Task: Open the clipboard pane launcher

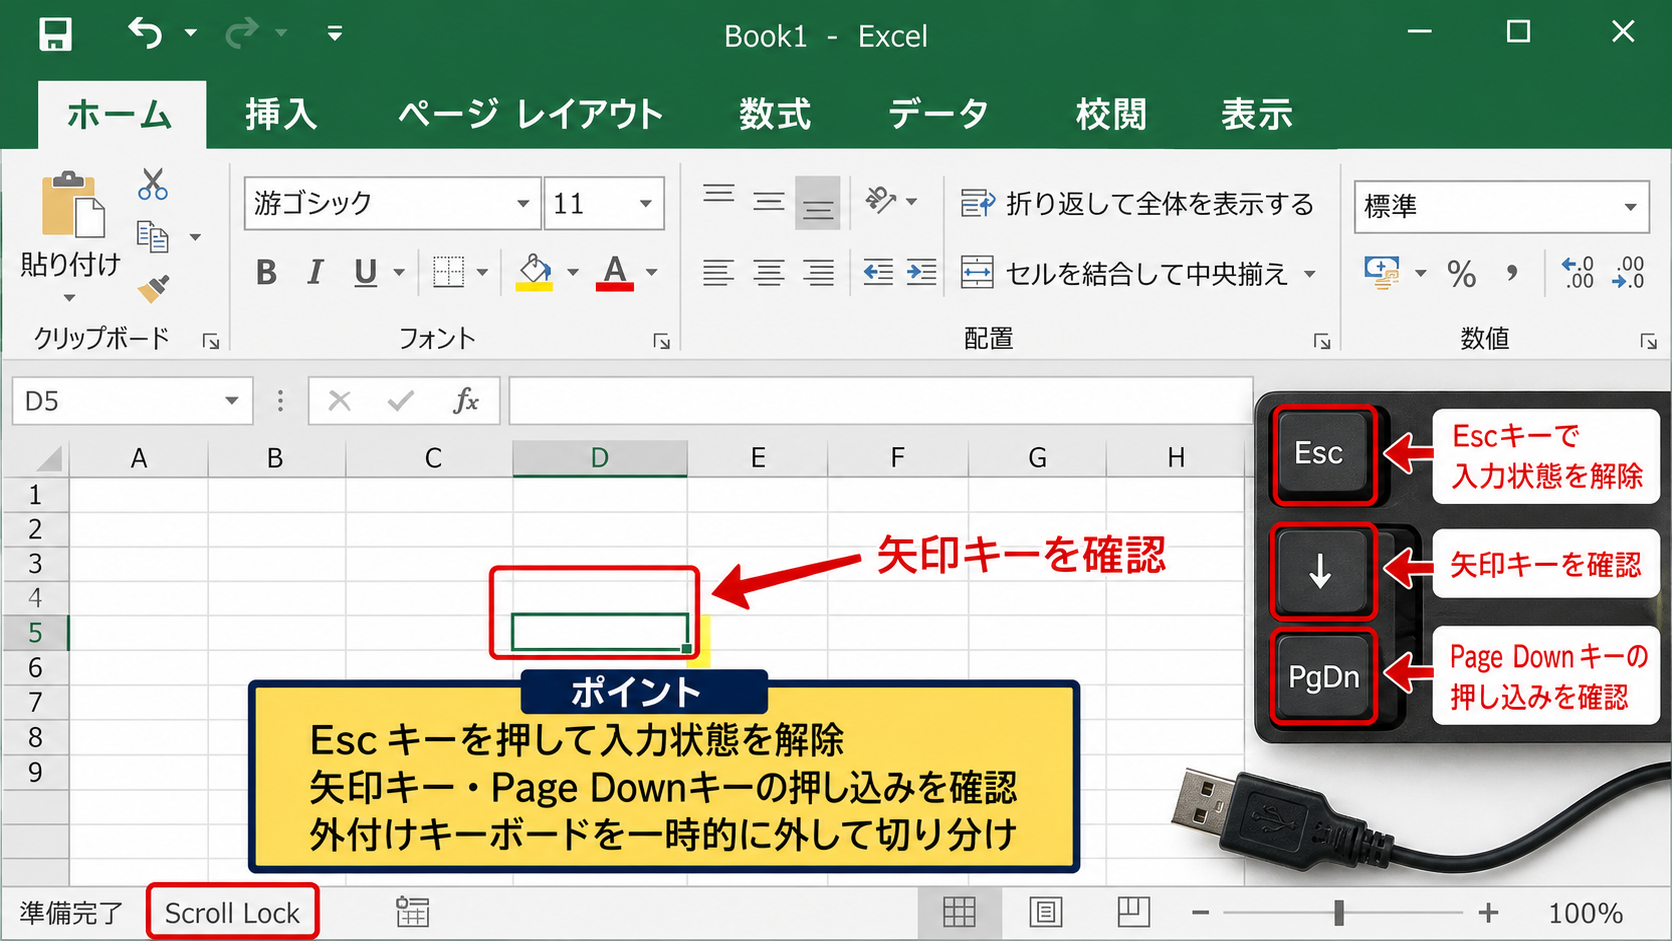Action: [x=211, y=342]
